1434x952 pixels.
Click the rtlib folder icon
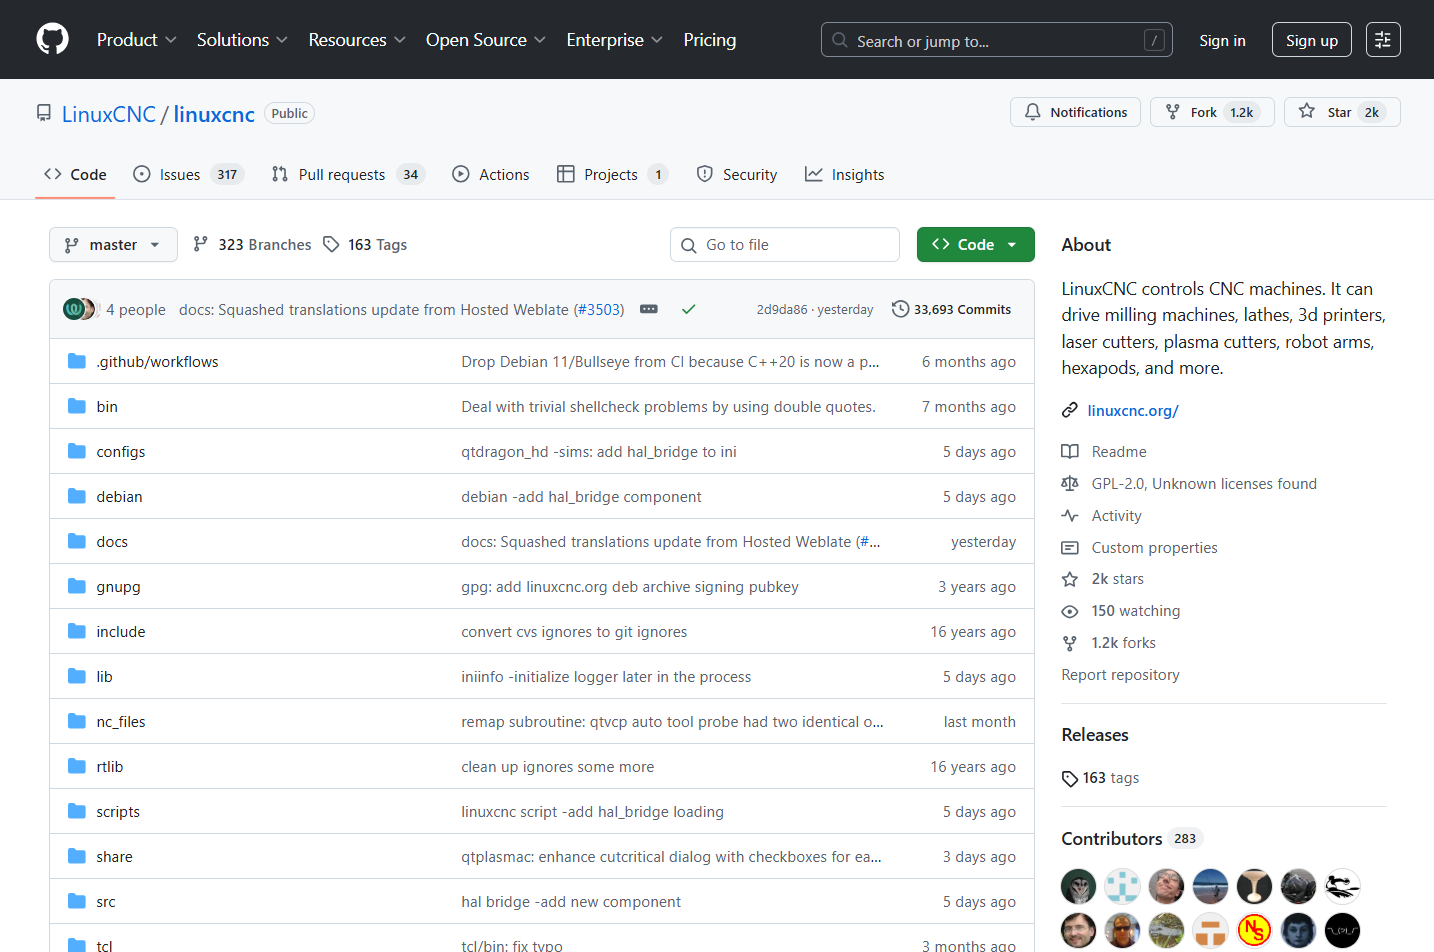click(x=77, y=766)
